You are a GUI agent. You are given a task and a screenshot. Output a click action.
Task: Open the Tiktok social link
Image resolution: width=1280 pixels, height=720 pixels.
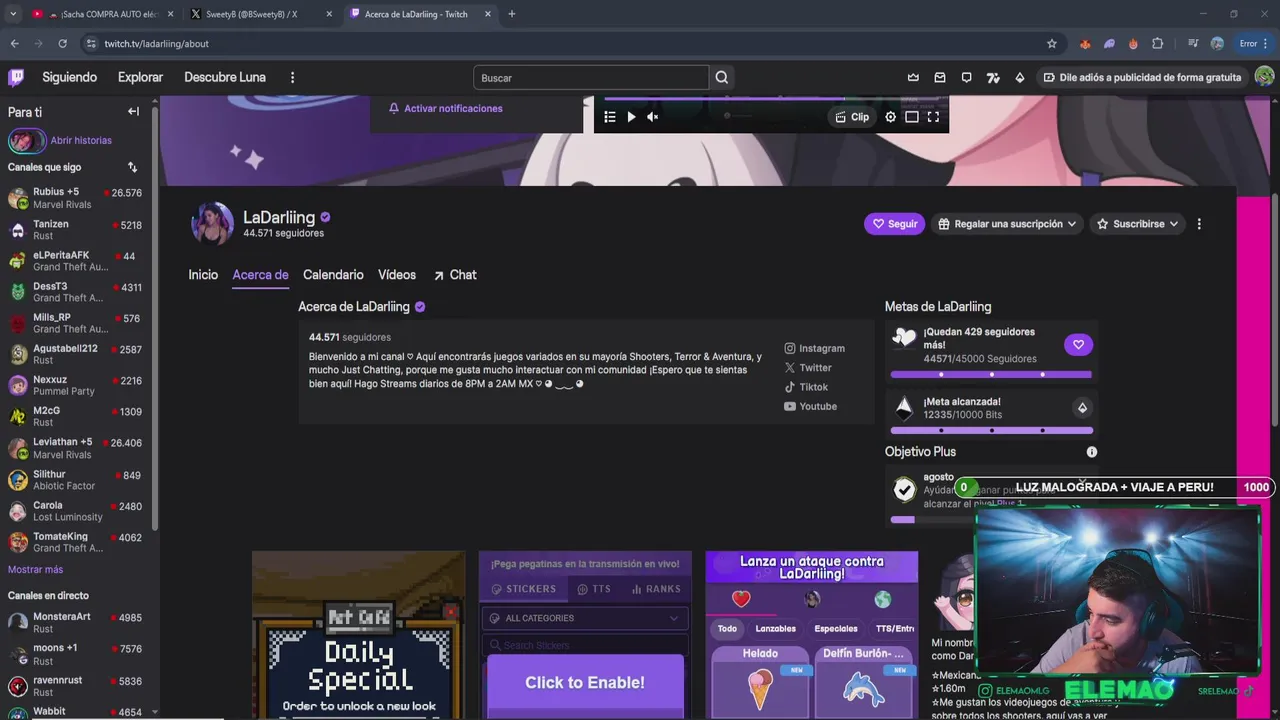click(x=806, y=387)
